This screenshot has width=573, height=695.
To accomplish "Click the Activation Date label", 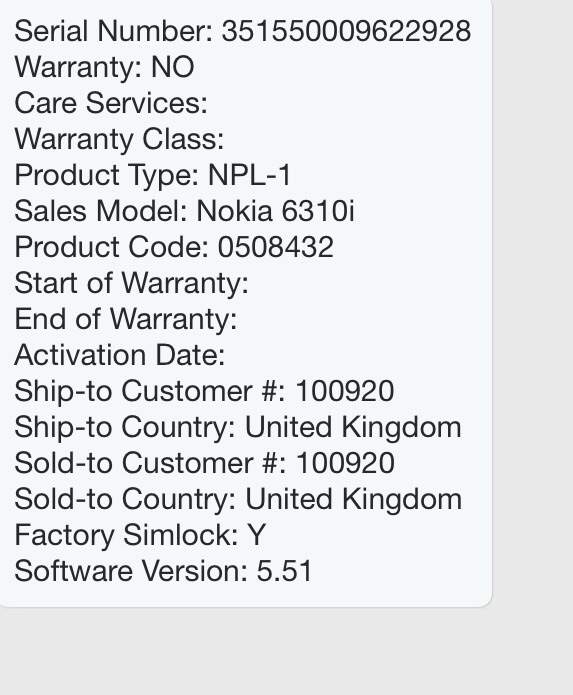I will 120,355.
